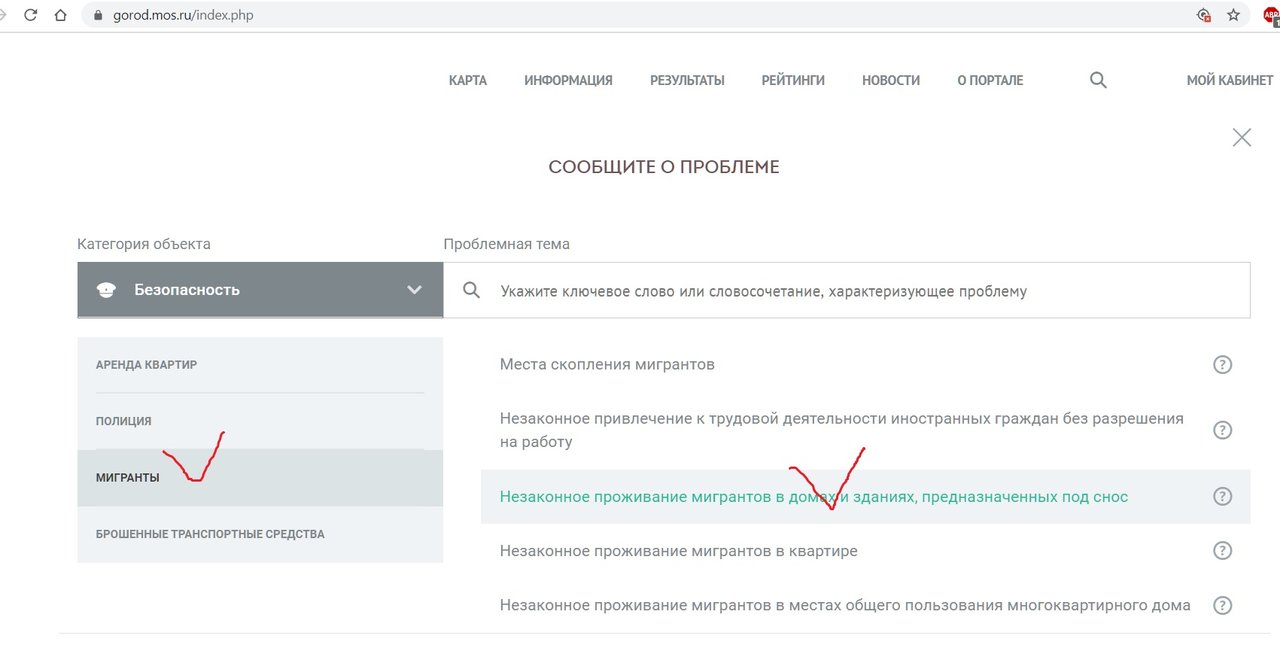Viewport: 1280px width, 657px height.
Task: Open search using the magnifier icon in navigation
Action: pos(1097,80)
